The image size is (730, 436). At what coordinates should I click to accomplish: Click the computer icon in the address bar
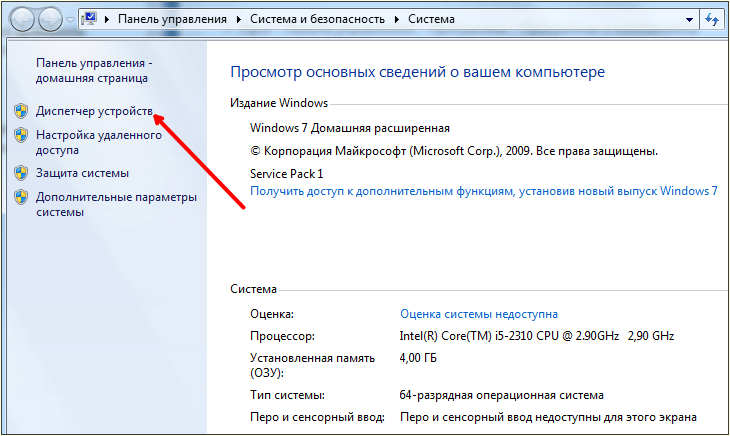click(x=89, y=19)
